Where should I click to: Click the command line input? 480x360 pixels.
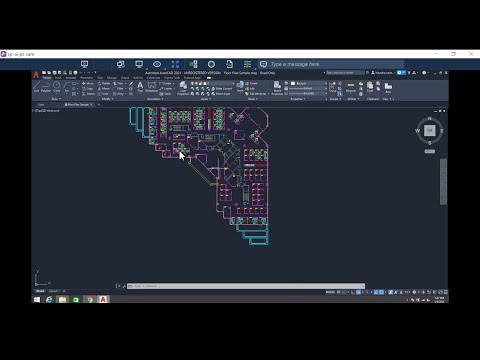(246, 286)
